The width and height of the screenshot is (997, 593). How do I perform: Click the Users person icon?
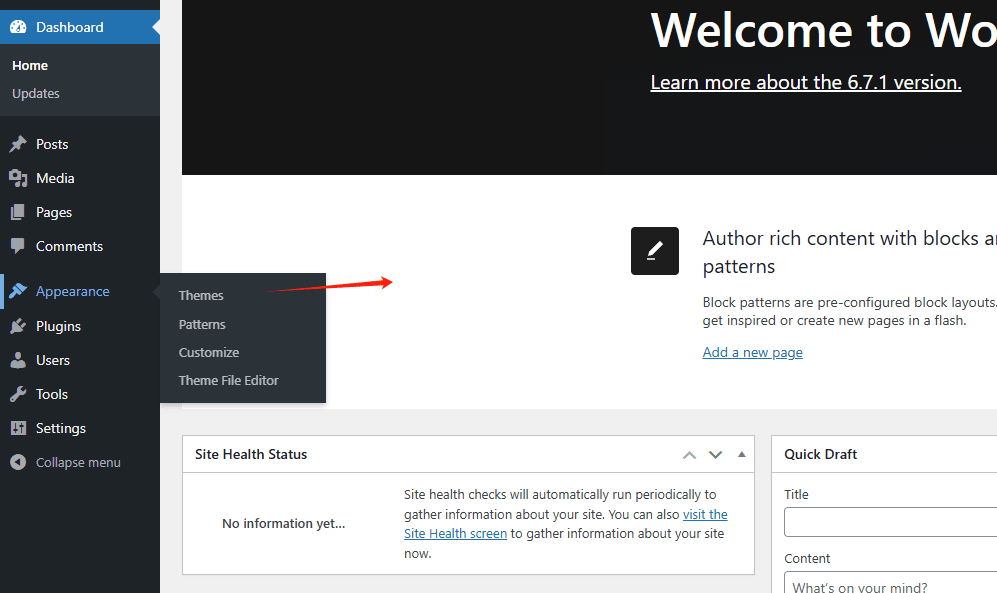(x=18, y=360)
